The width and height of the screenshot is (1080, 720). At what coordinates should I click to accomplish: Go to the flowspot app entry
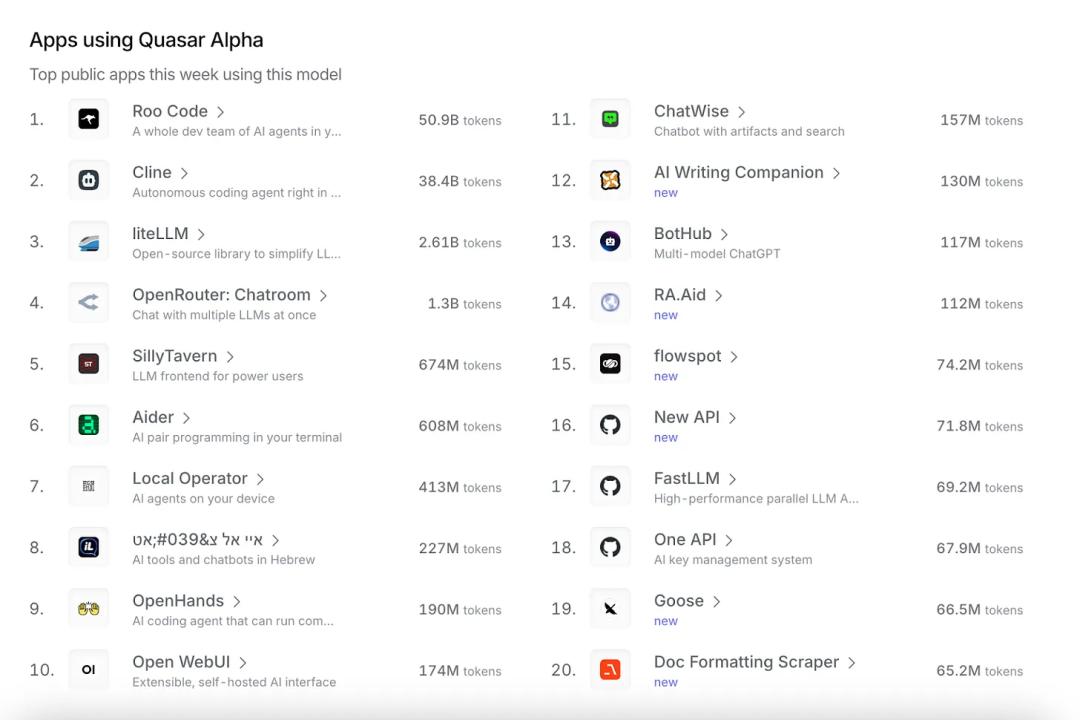point(688,357)
